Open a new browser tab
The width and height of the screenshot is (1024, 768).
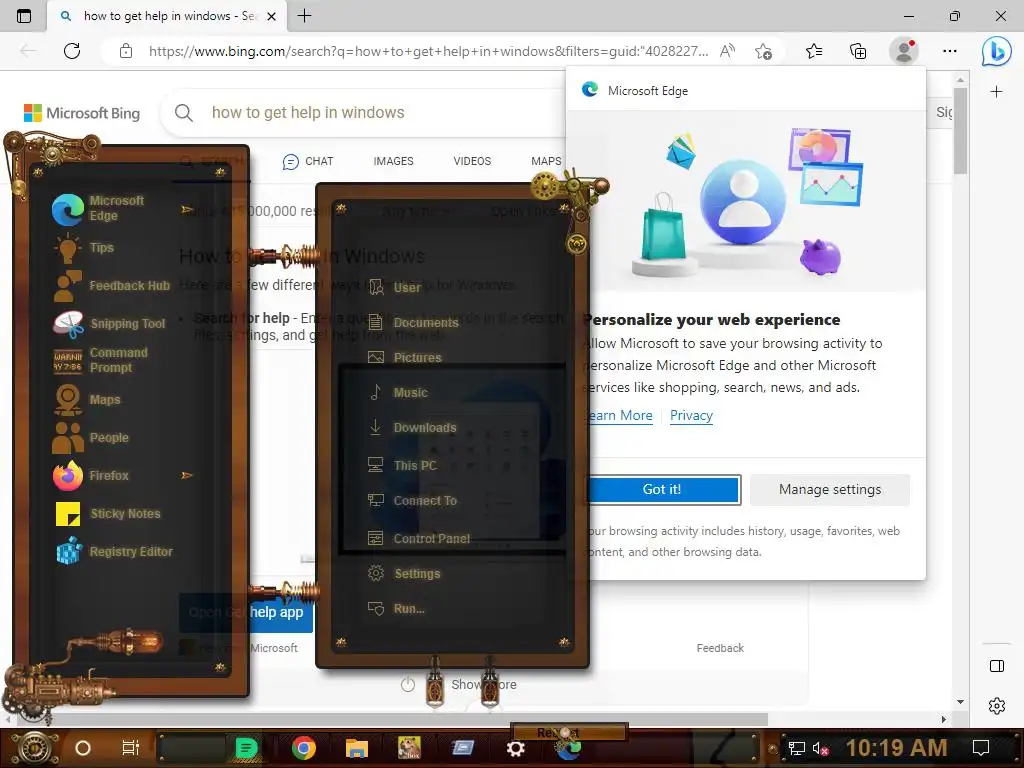304,16
